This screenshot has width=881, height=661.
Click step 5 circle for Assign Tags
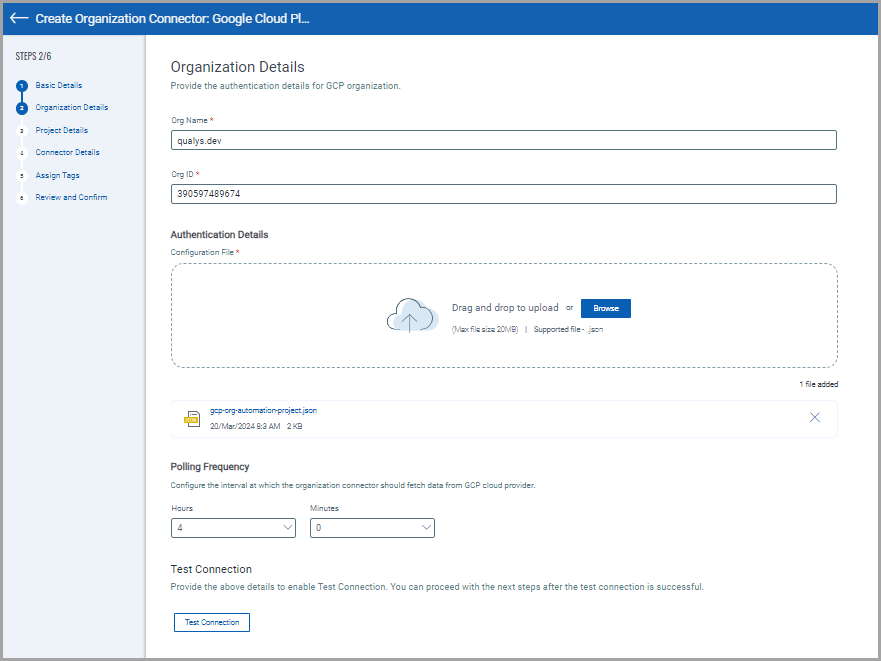[22, 176]
